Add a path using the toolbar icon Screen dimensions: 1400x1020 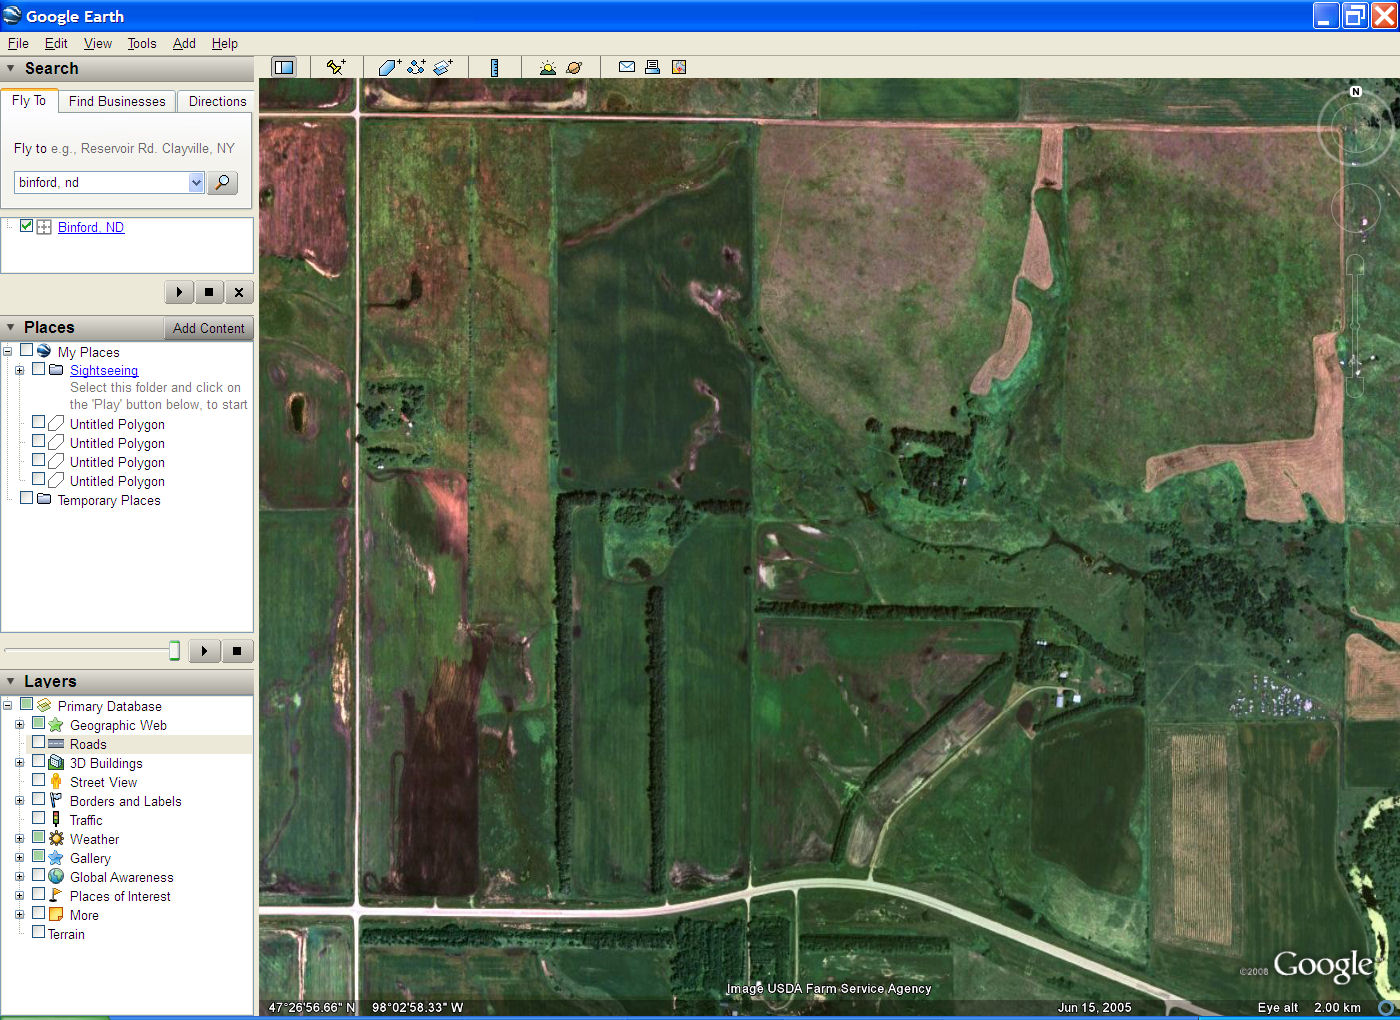[416, 67]
